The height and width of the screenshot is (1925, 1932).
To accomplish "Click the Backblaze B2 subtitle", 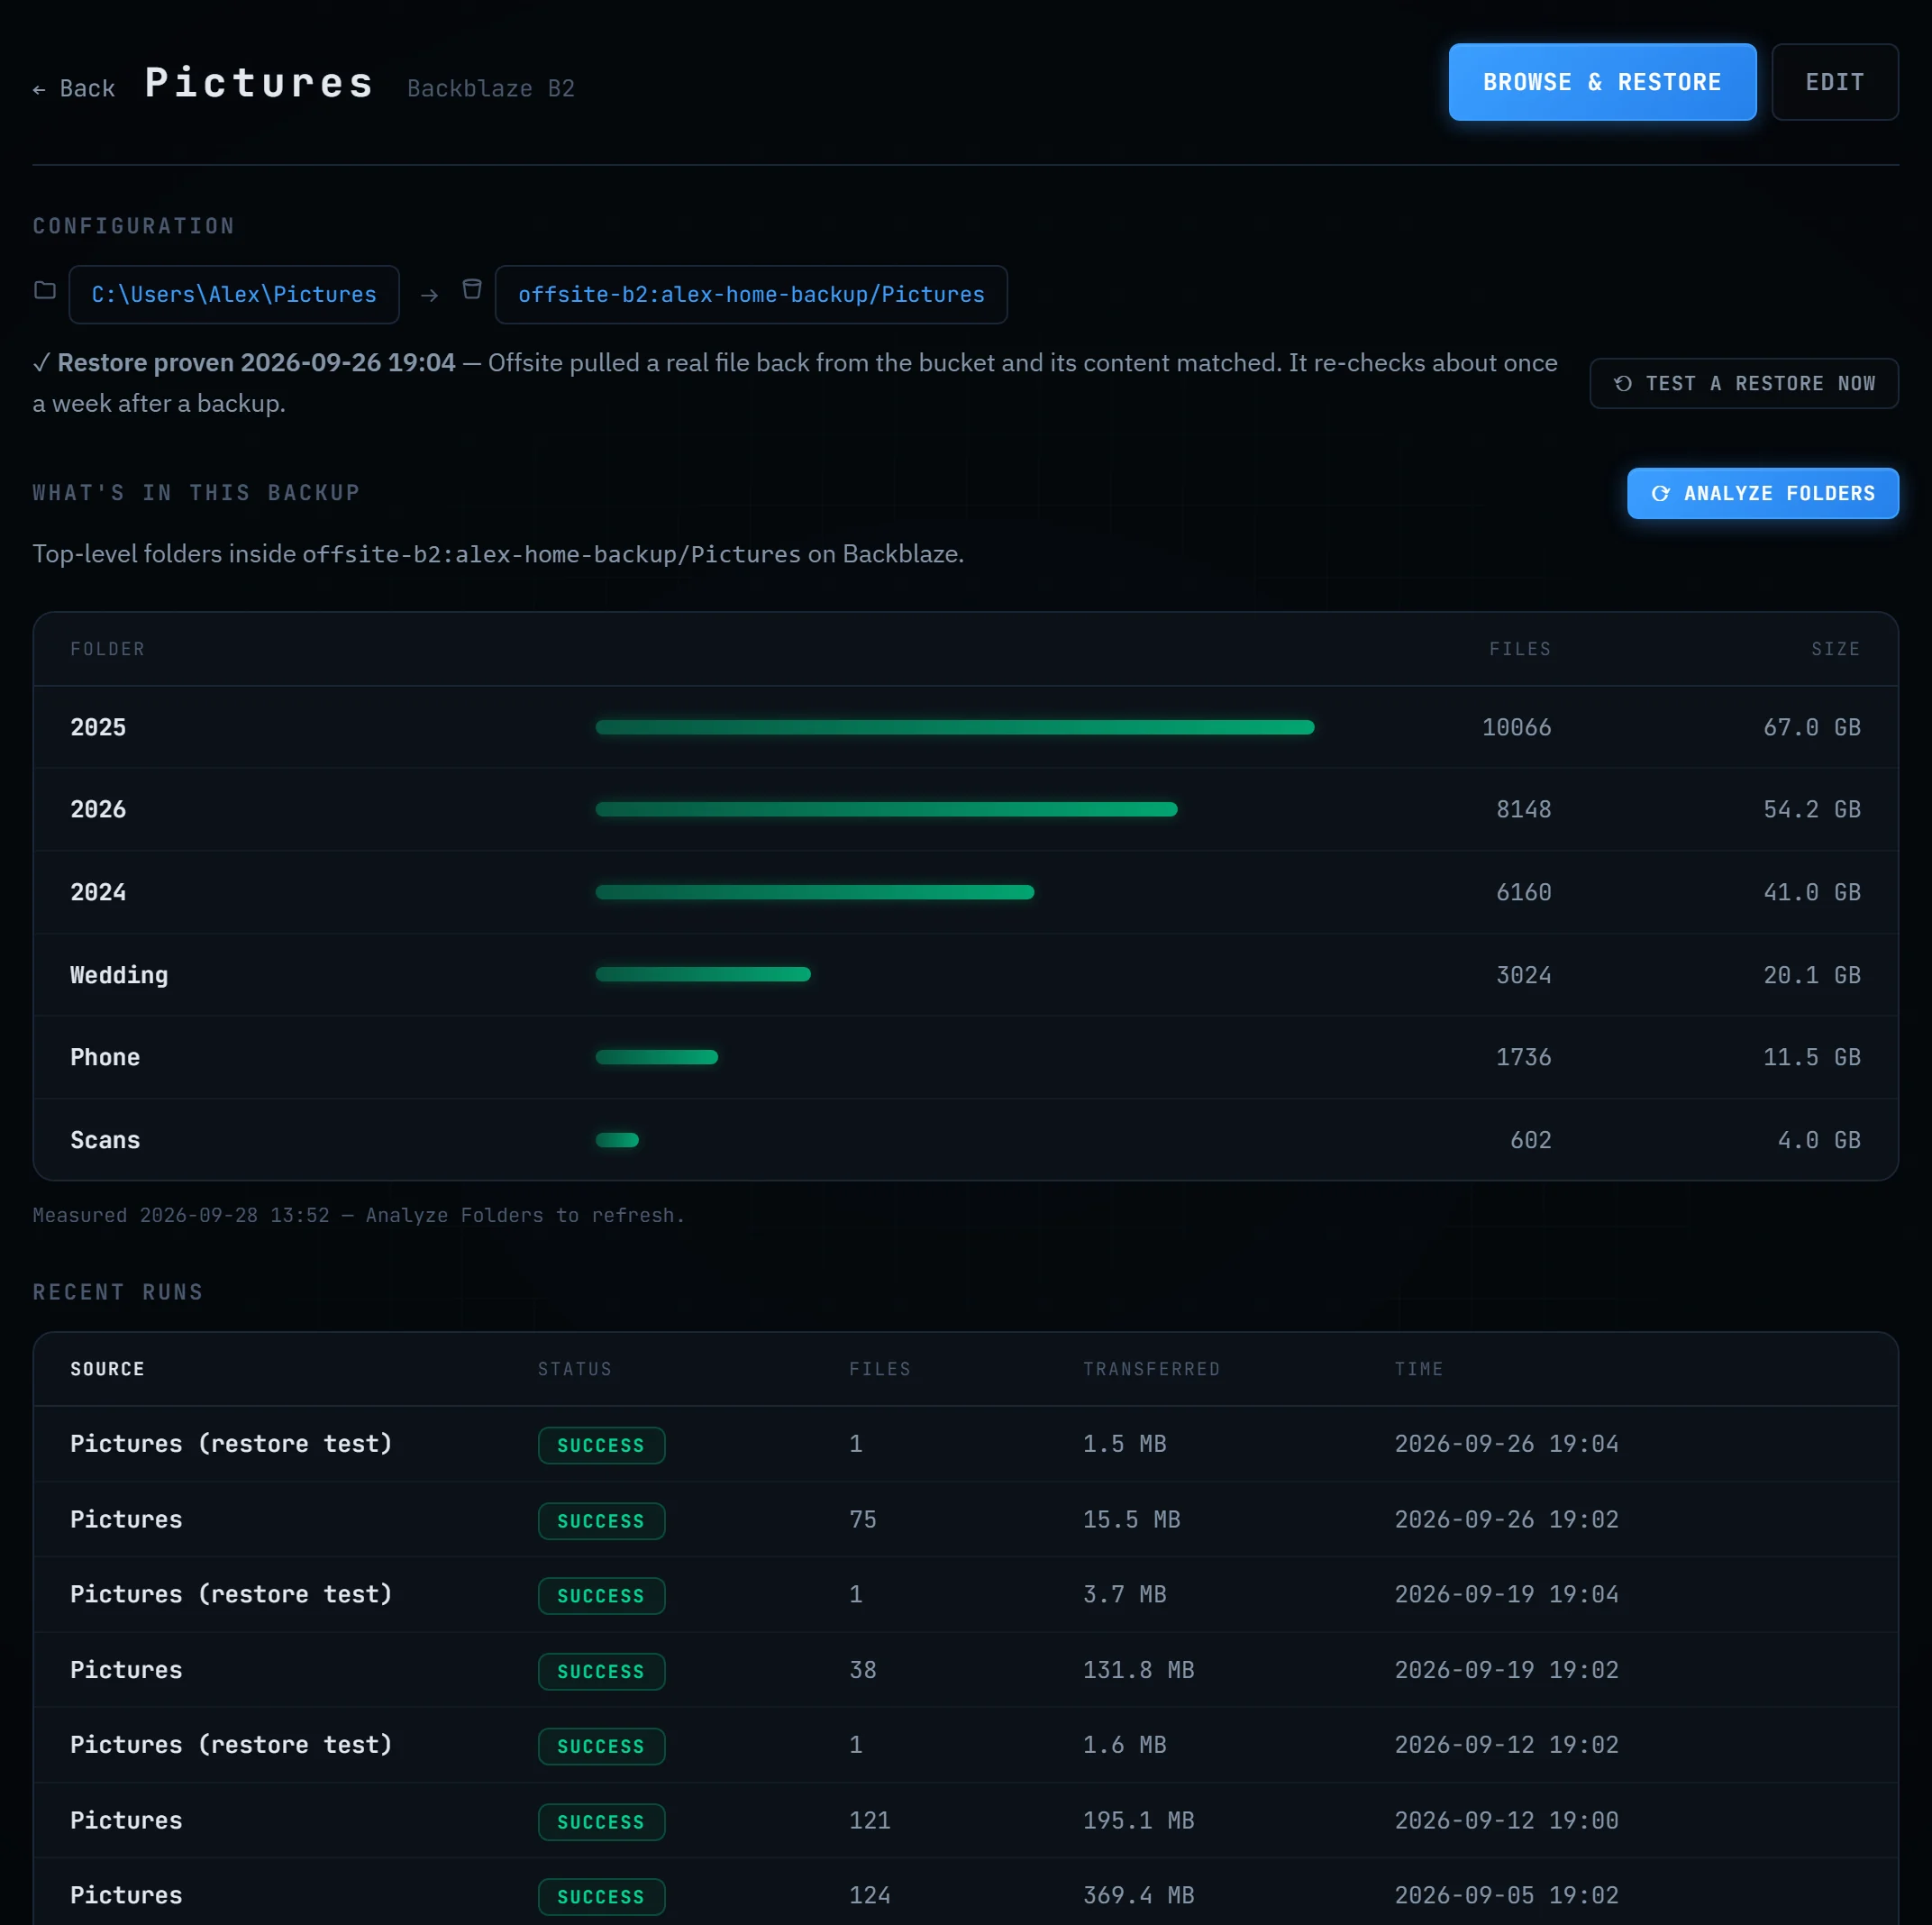I will point(490,89).
